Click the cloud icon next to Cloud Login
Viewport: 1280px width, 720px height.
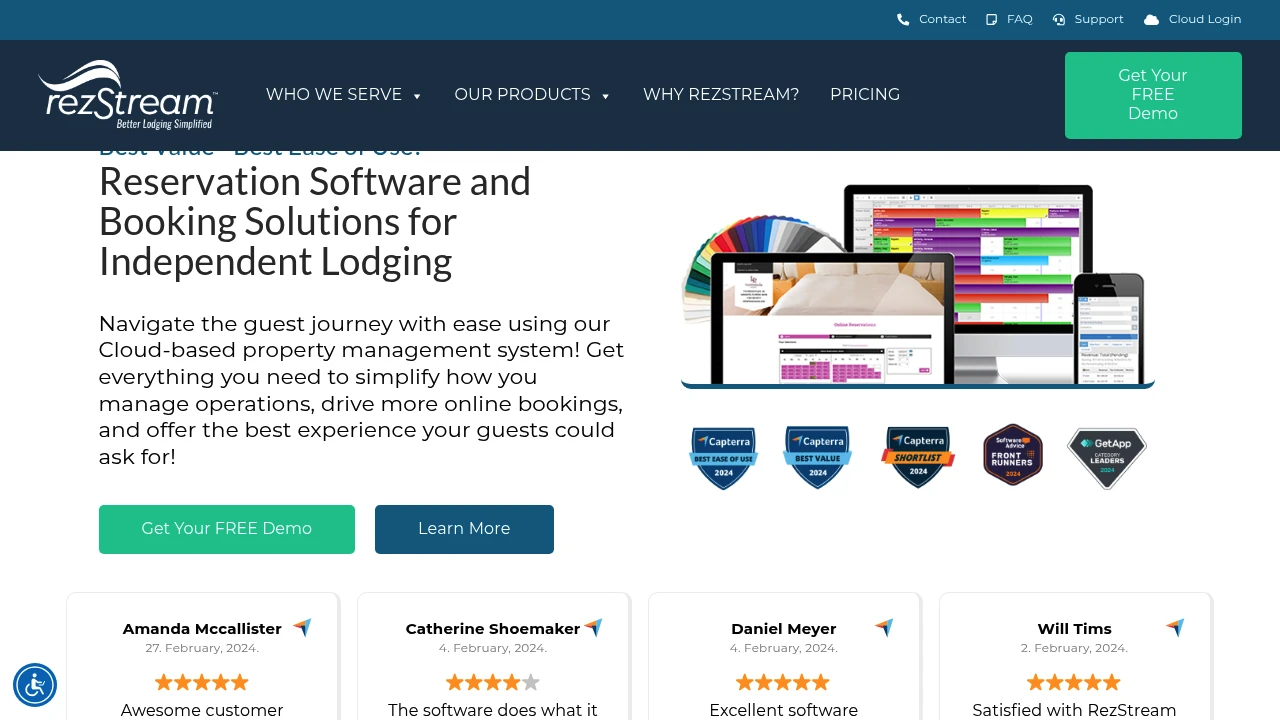click(1150, 19)
